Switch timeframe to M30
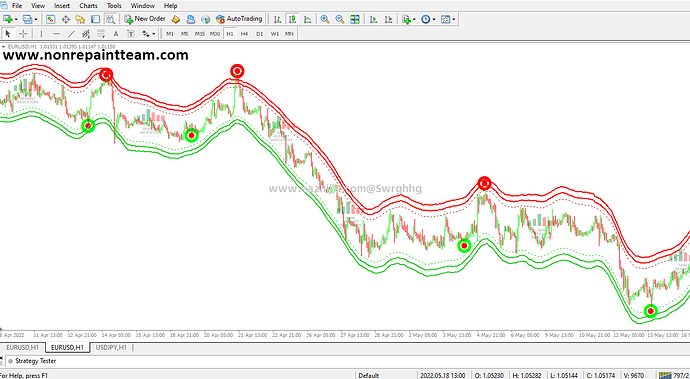690x379 pixels. point(215,33)
